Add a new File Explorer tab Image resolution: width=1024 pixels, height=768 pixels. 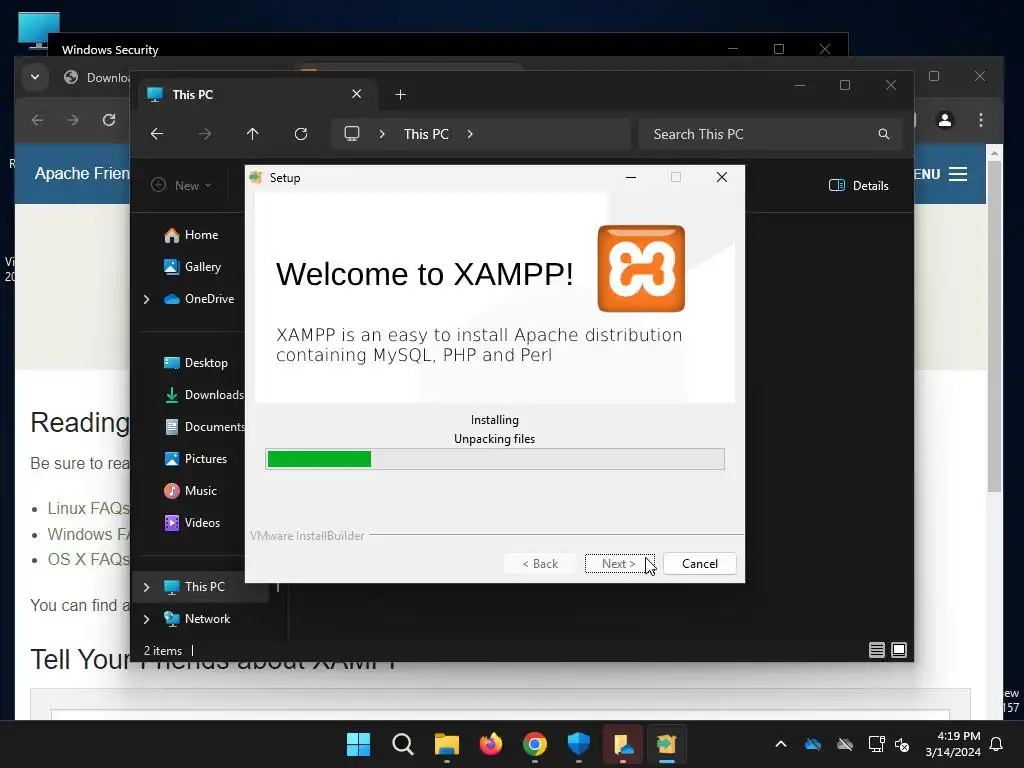pyautogui.click(x=400, y=95)
